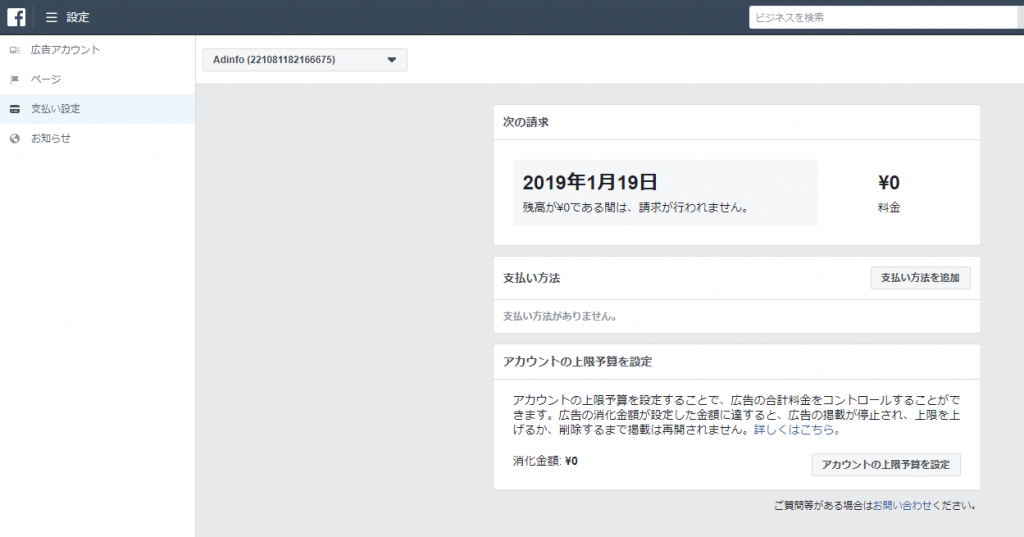Click the ビジネスを検索 search field
Image resolution: width=1024 pixels, height=537 pixels.
[884, 18]
